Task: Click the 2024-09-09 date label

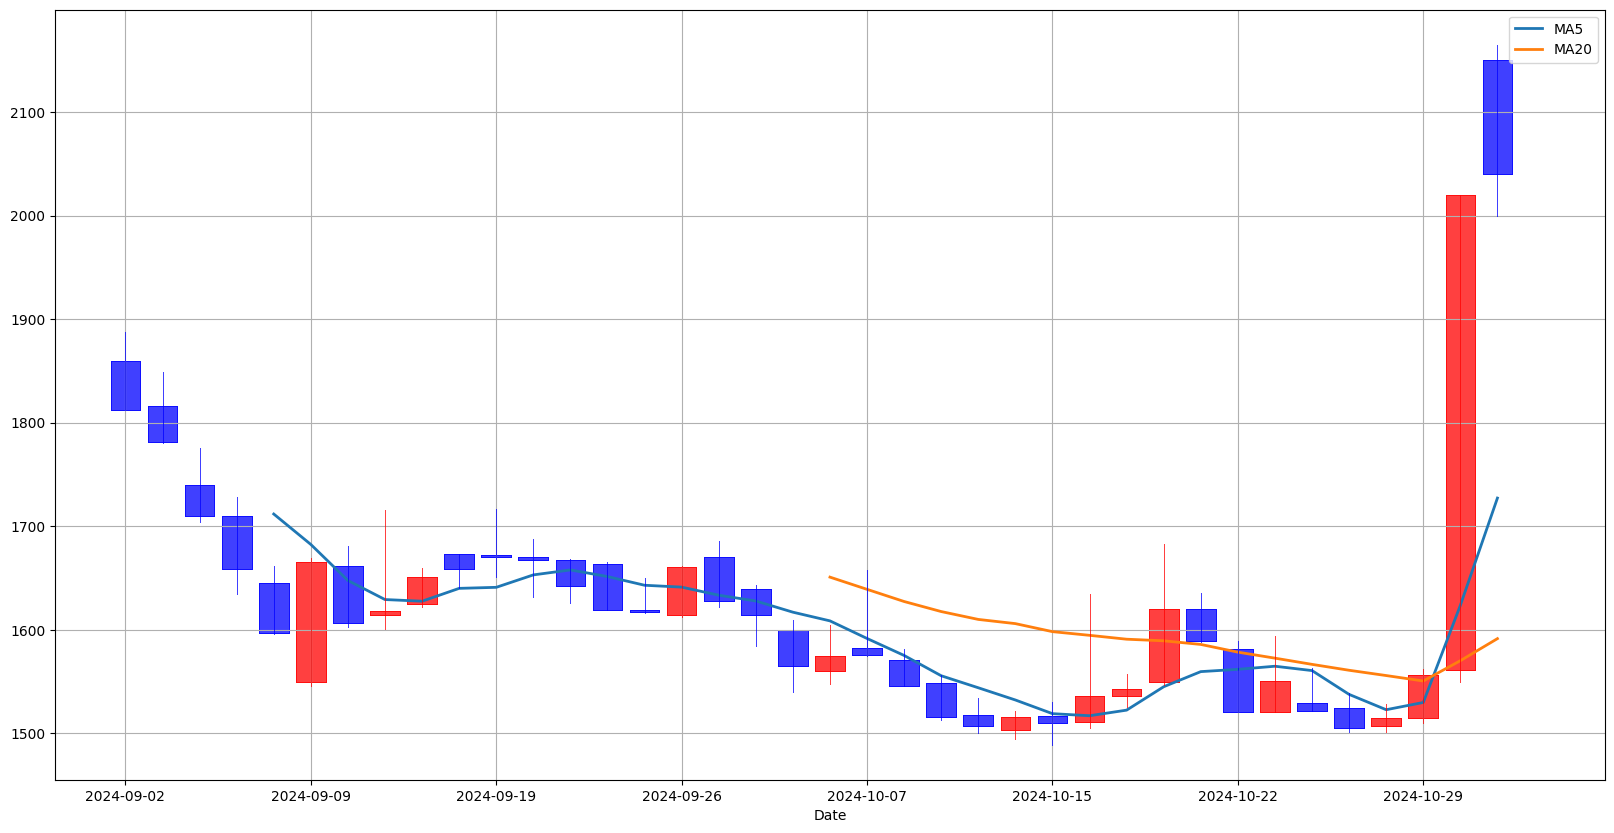Action: pos(311,796)
